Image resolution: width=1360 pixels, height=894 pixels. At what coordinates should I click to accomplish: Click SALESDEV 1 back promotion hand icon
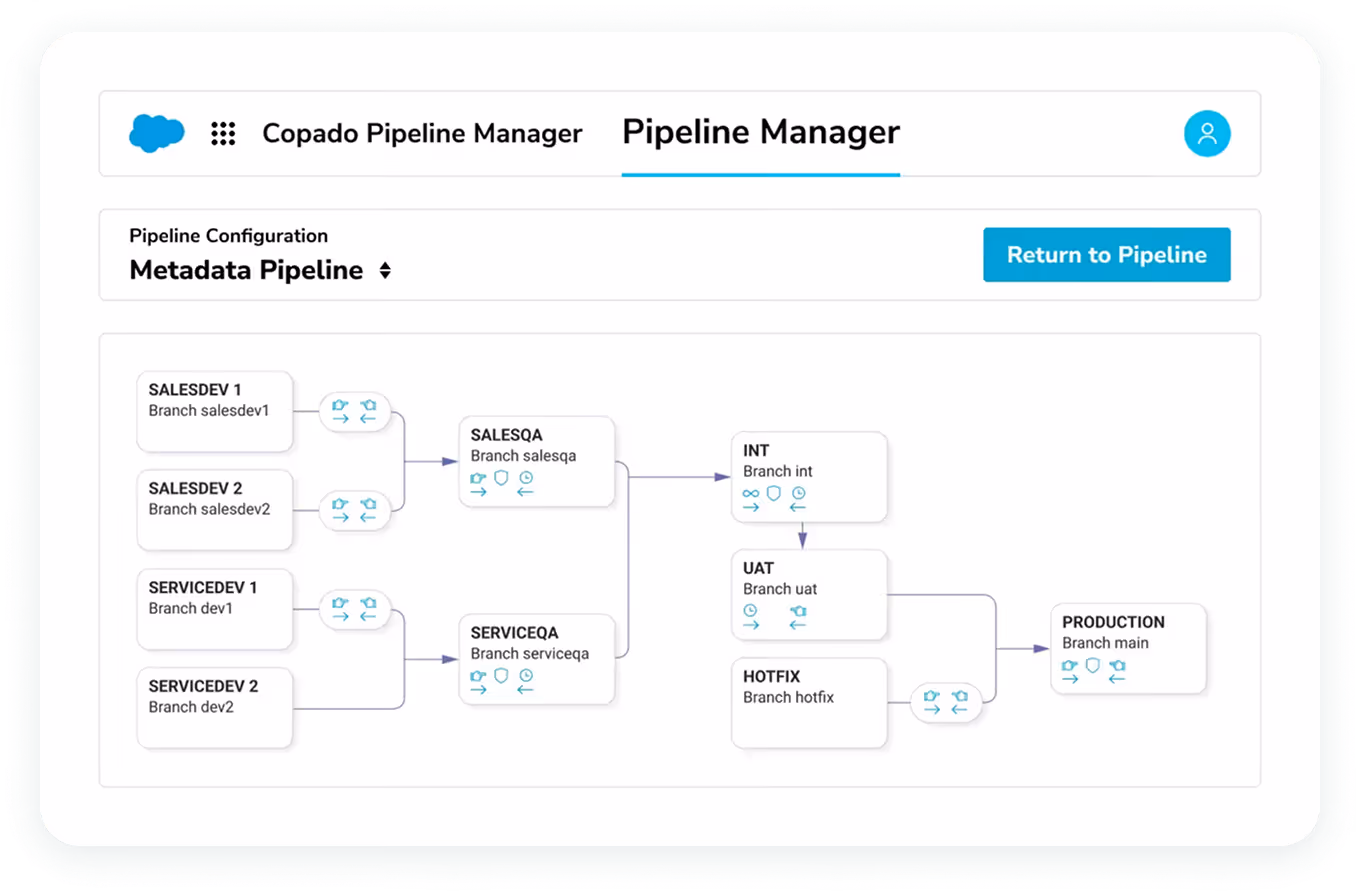368,405
